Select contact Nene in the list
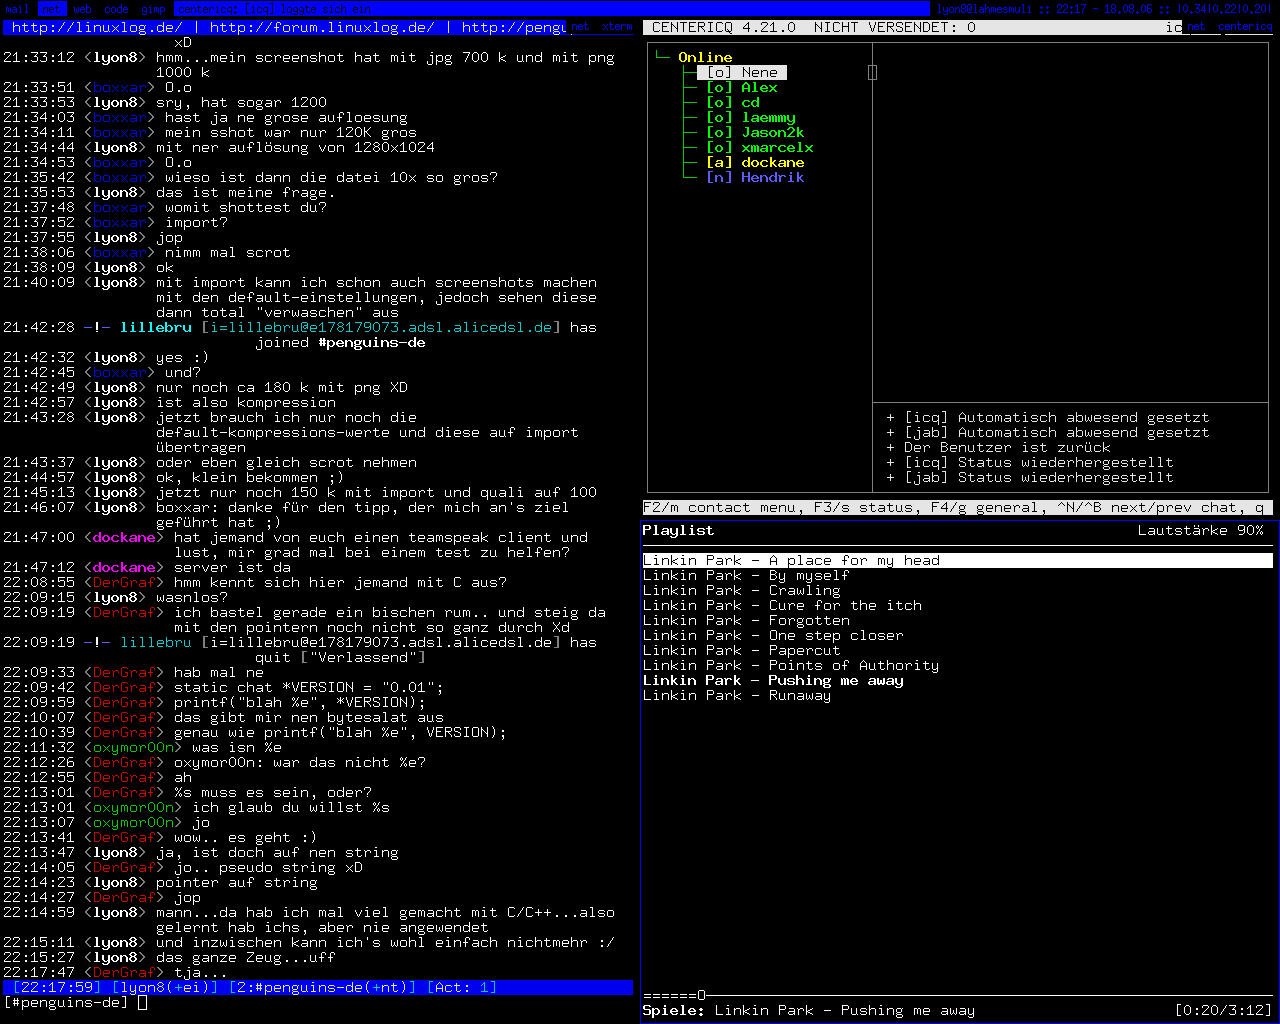1280x1024 pixels. coord(758,72)
